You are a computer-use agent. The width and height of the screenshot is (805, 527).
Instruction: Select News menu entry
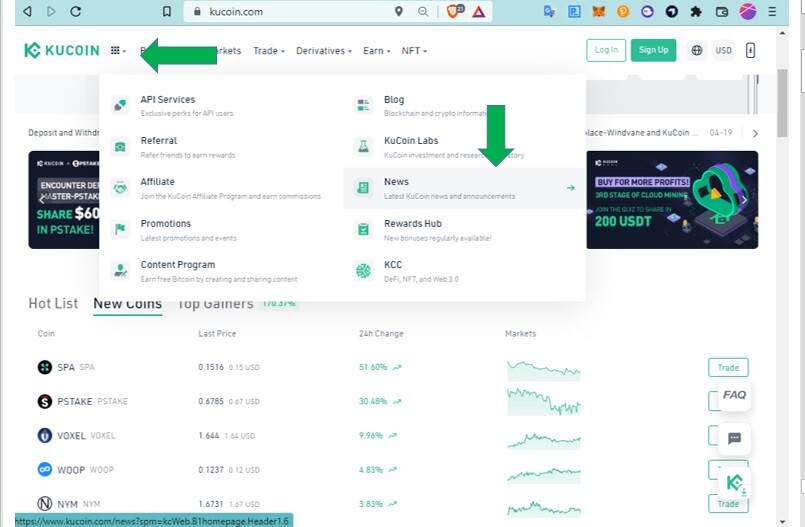[x=464, y=188]
